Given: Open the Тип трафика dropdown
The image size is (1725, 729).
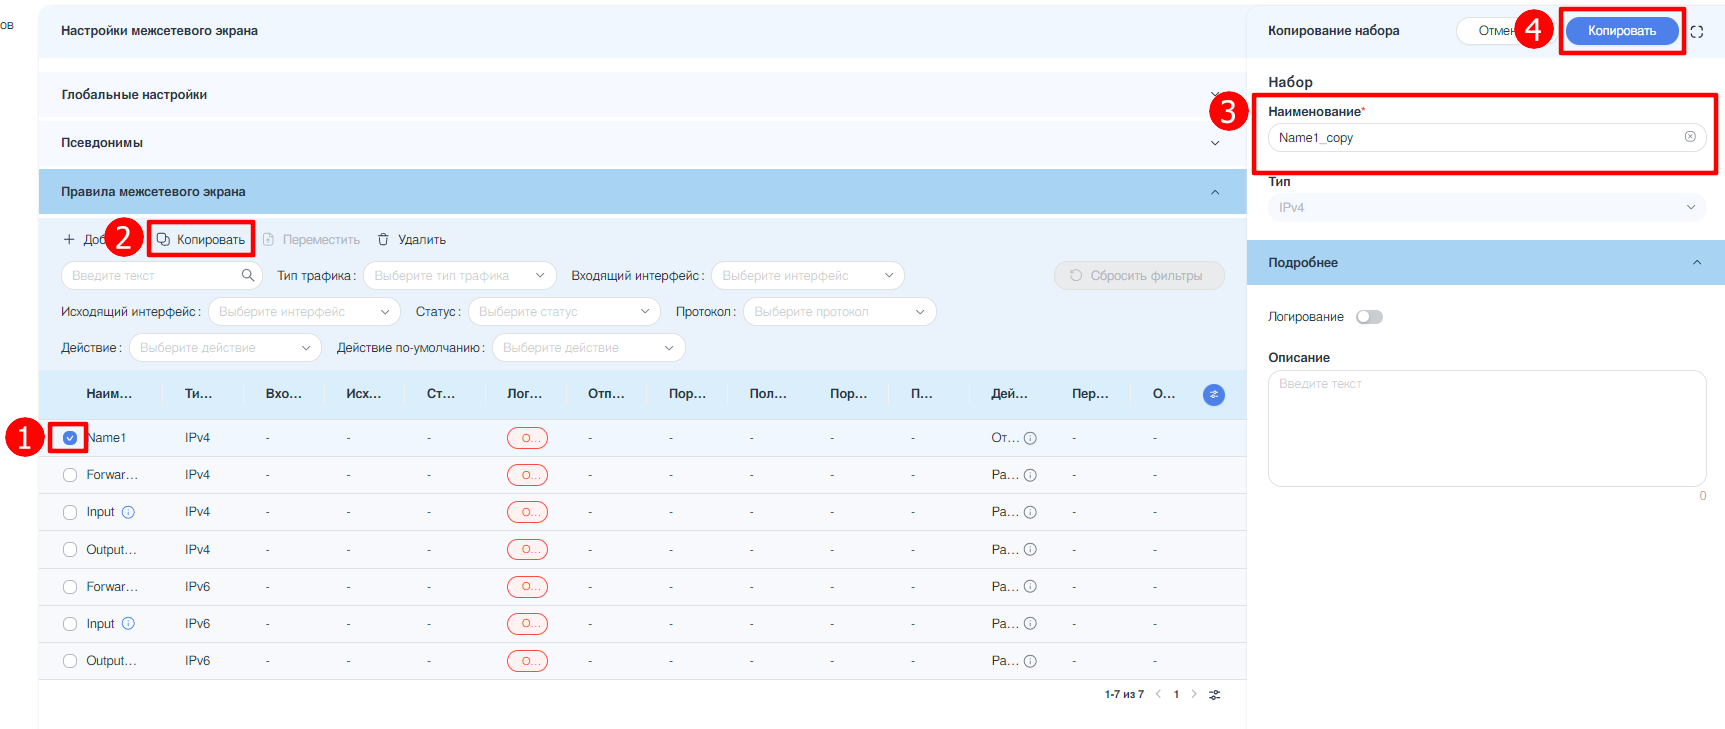Looking at the screenshot, I should 460,276.
